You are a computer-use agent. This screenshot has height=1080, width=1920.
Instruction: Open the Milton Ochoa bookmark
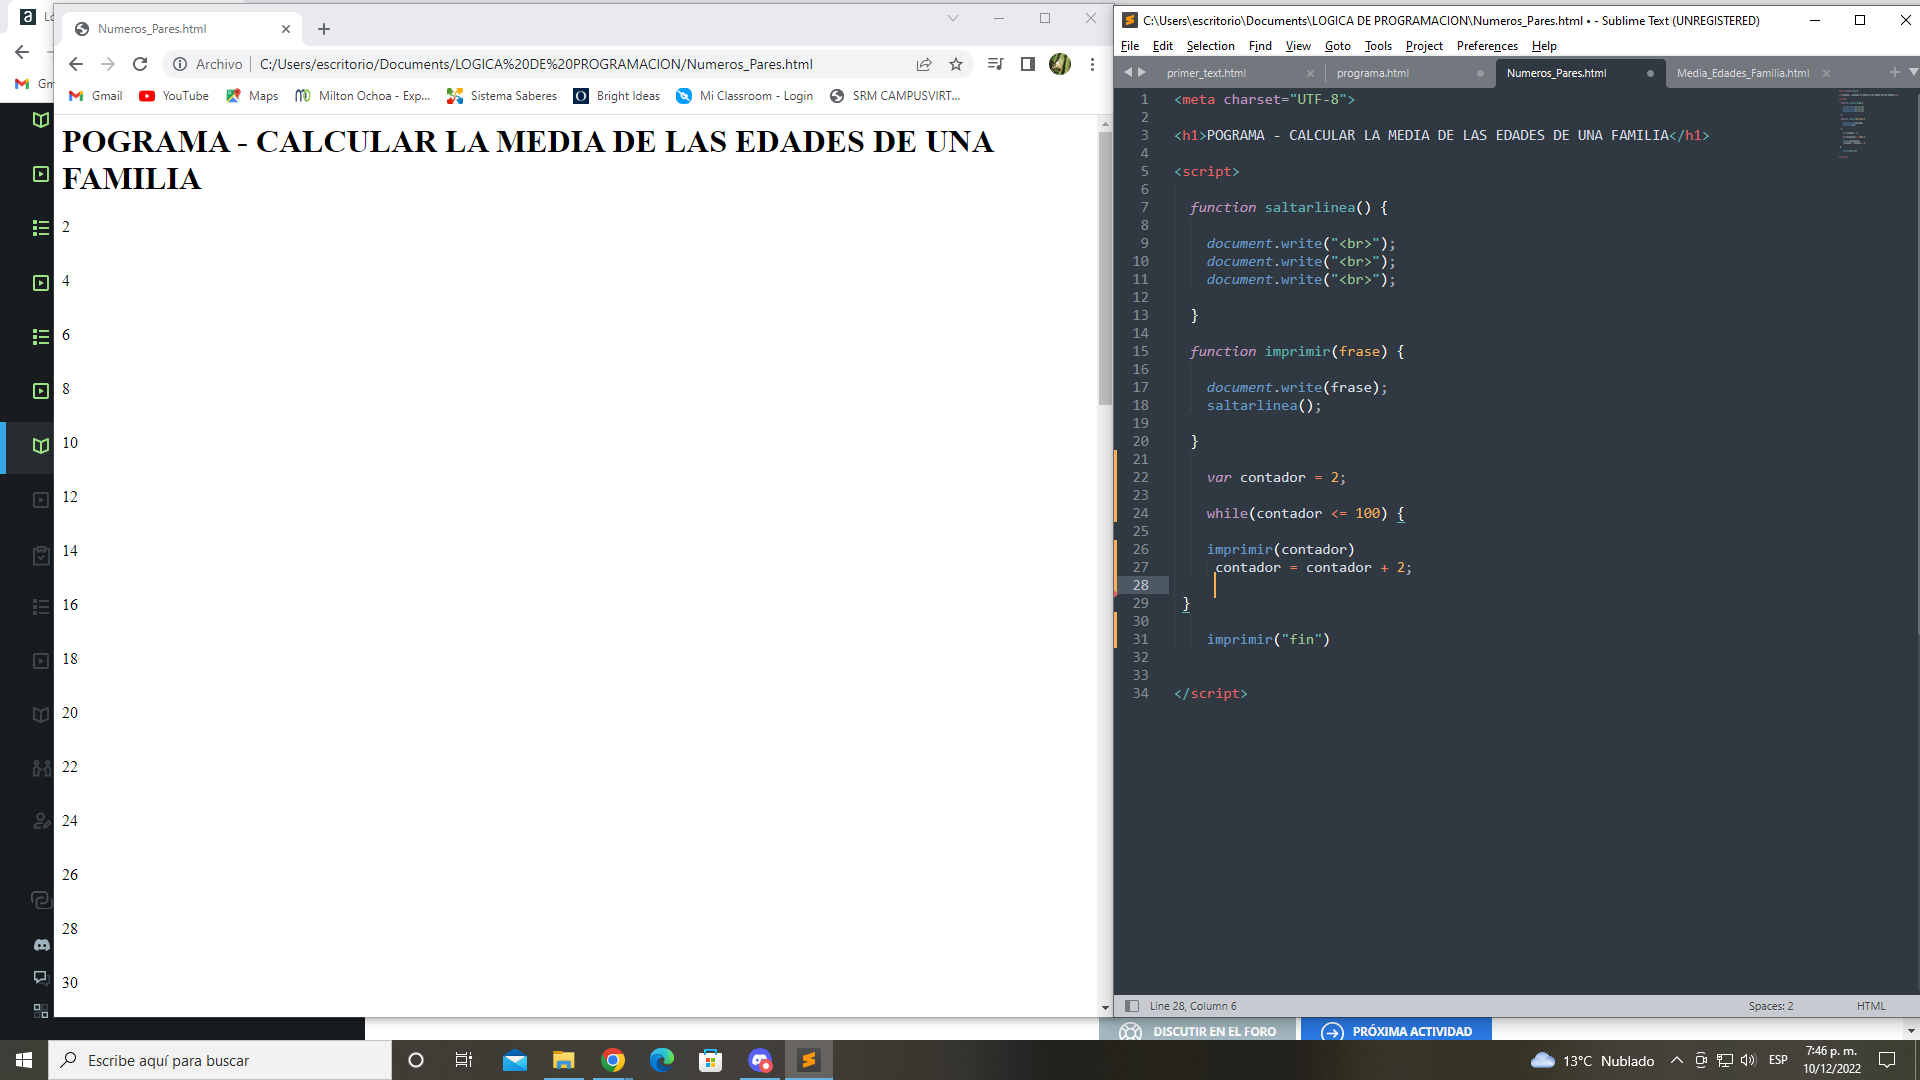(363, 96)
